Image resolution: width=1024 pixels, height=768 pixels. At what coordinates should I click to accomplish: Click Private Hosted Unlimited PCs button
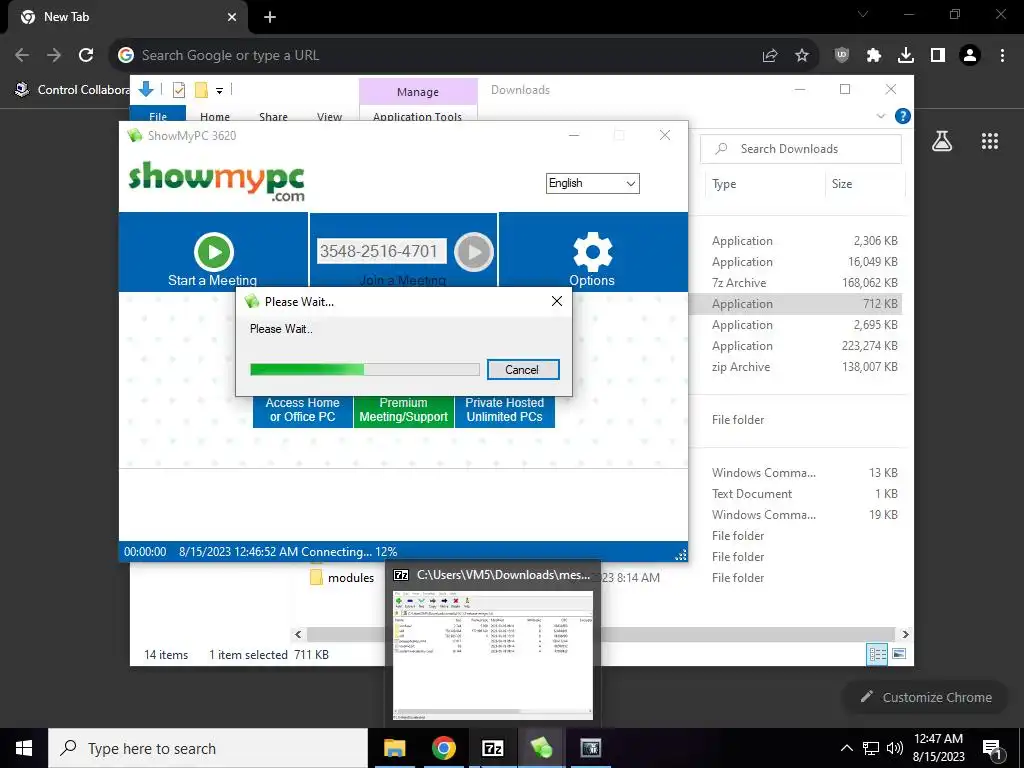point(505,410)
